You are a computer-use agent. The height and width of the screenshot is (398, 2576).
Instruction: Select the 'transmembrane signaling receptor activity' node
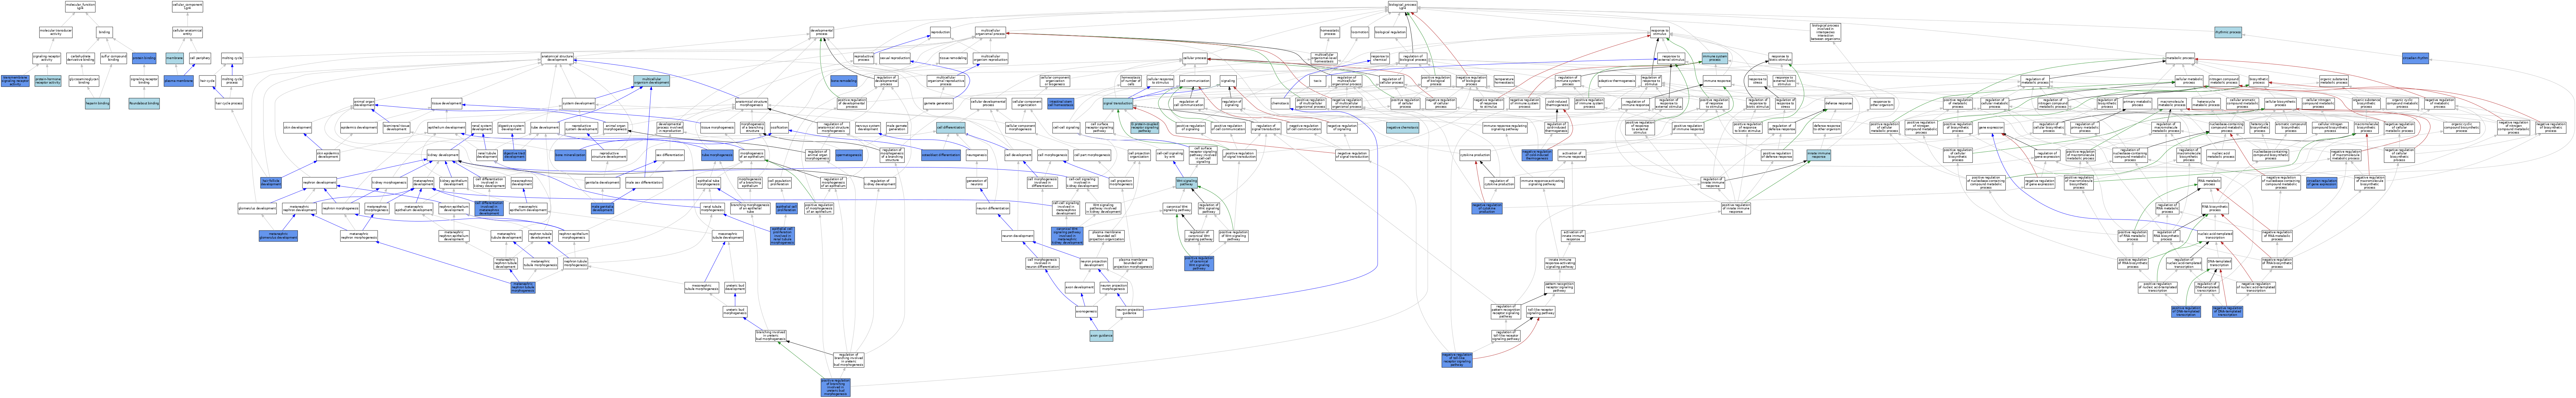[x=15, y=81]
